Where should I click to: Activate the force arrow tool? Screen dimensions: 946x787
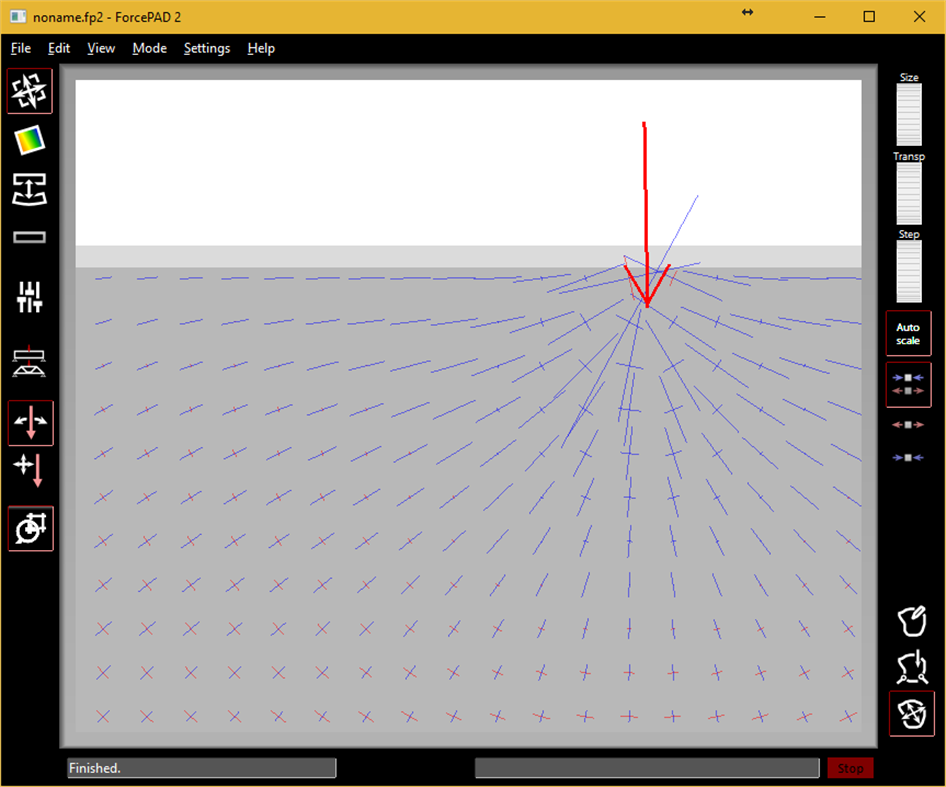(30, 422)
